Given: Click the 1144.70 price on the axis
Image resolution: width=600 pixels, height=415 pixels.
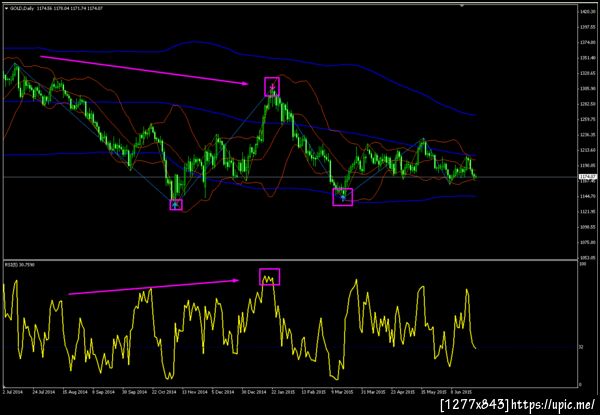Looking at the screenshot, I should 586,196.
